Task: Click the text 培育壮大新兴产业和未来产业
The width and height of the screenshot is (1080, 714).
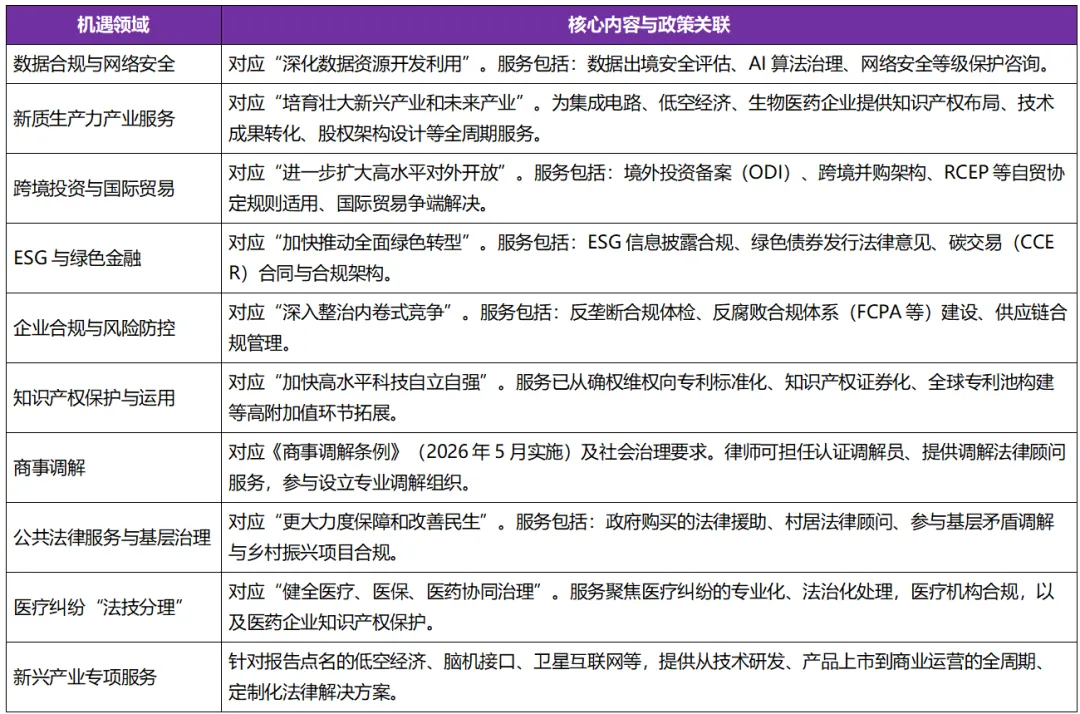Action: 399,103
